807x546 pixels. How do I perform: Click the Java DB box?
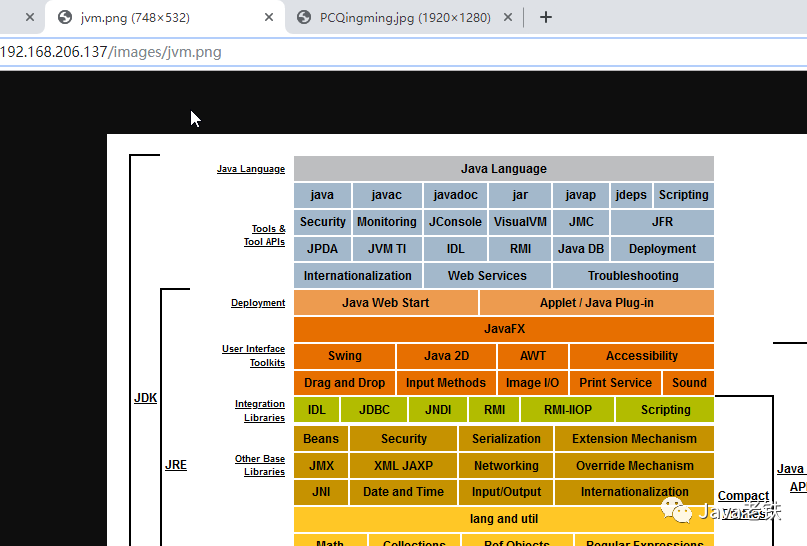581,249
